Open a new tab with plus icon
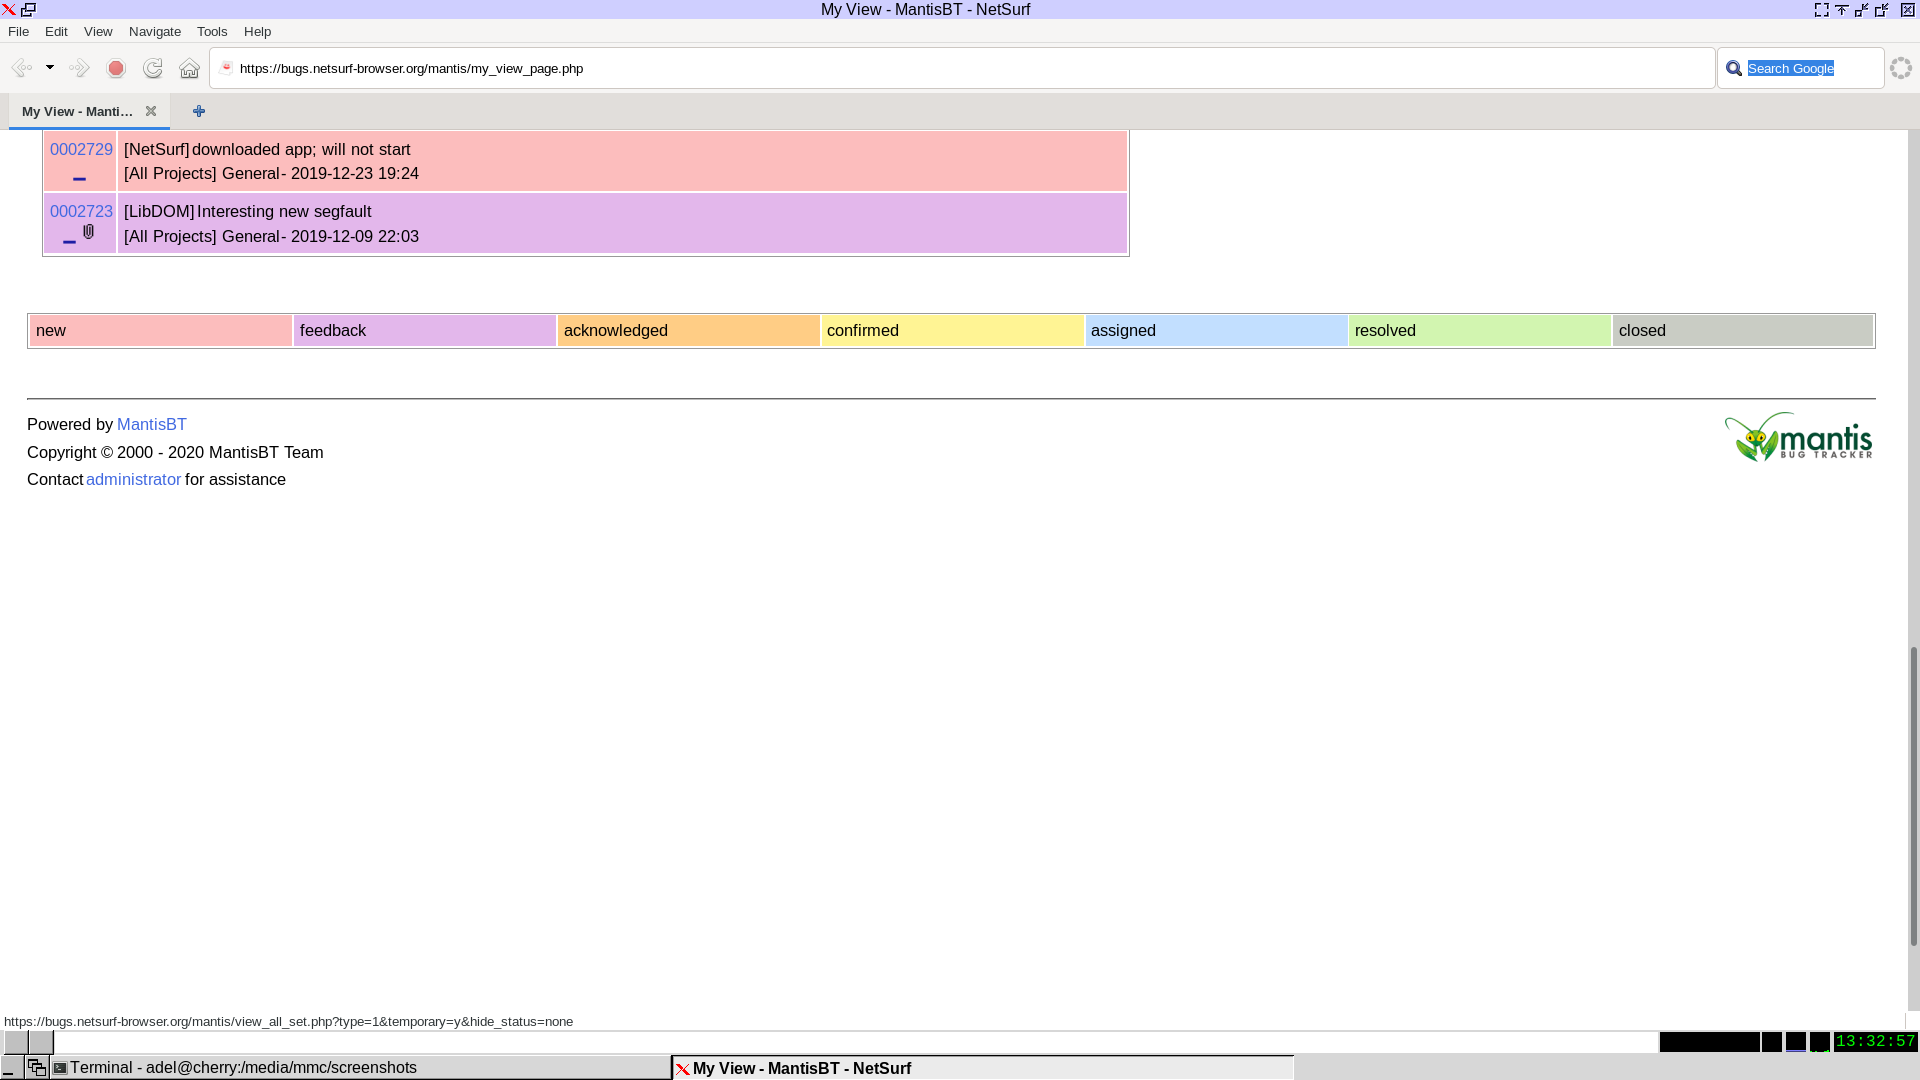 pos(199,111)
